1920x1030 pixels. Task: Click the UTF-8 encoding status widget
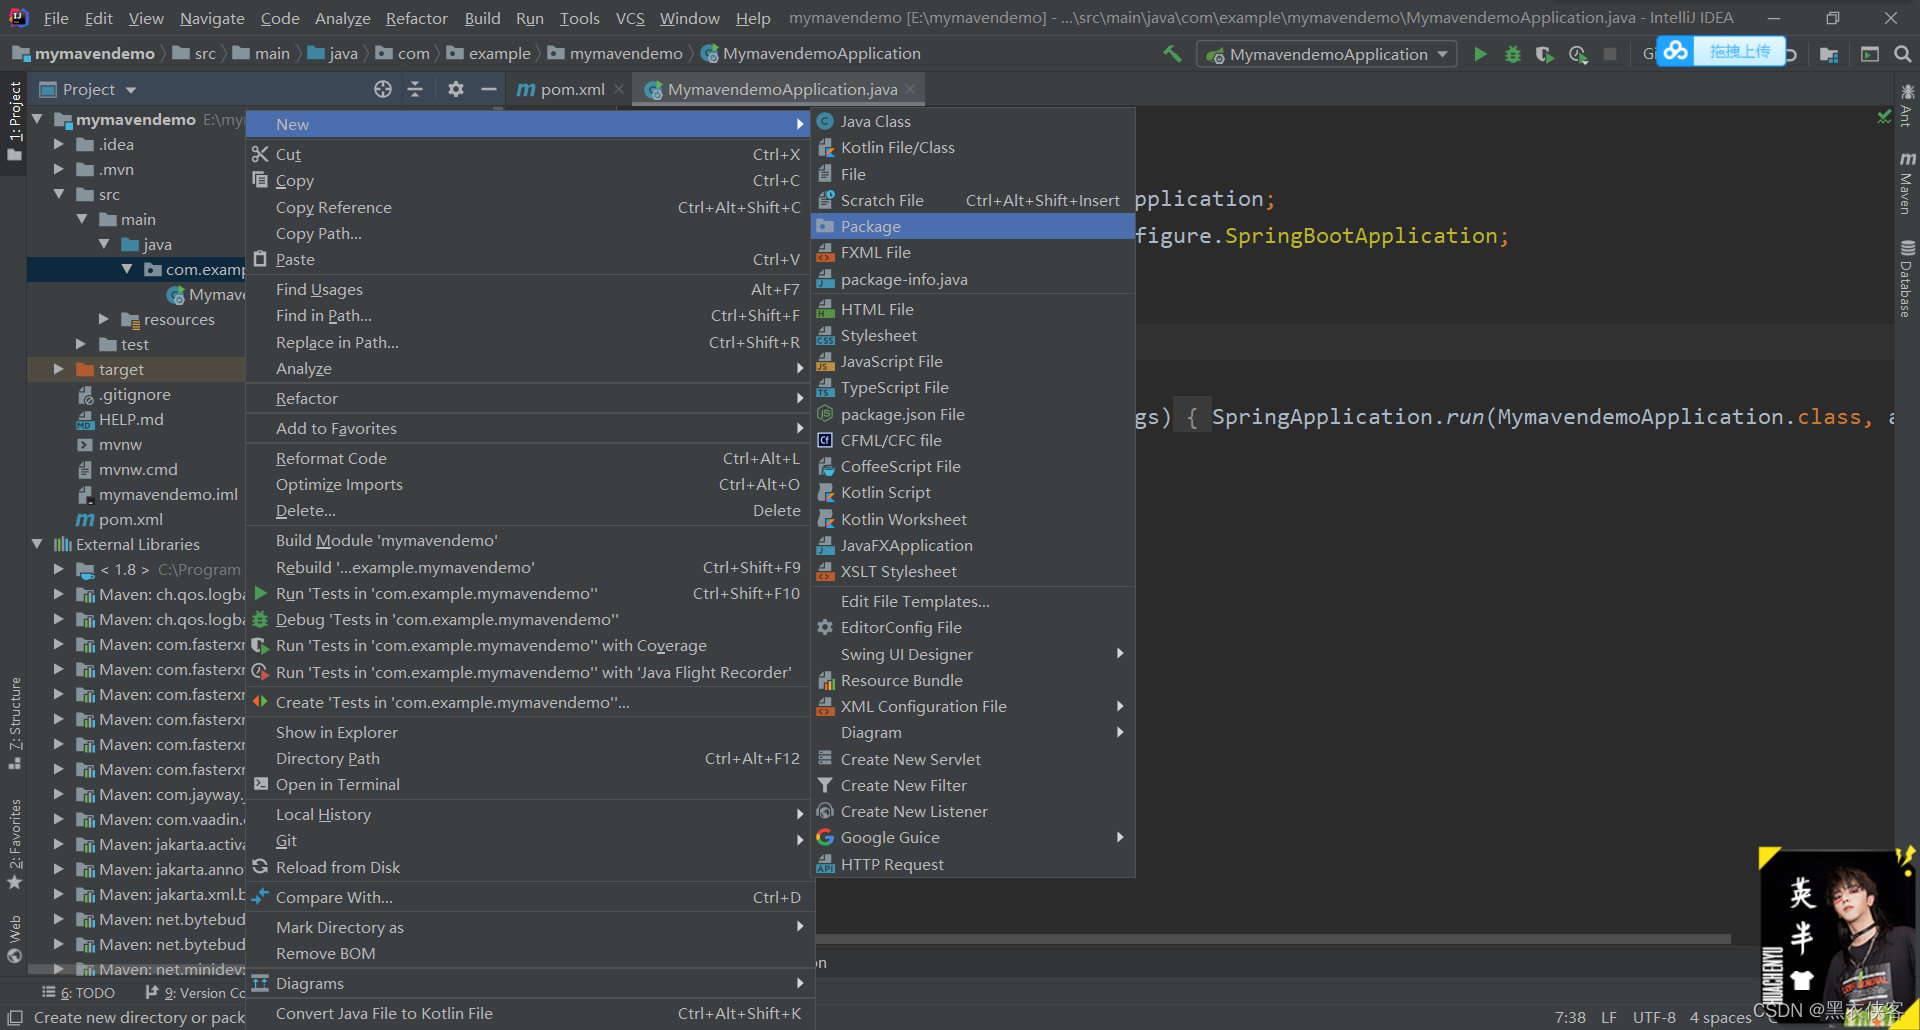pos(1654,1017)
